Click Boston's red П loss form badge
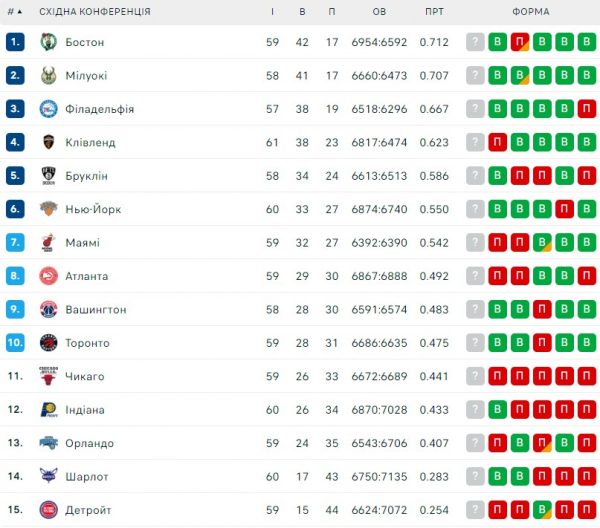The height and width of the screenshot is (528, 600). [520, 42]
